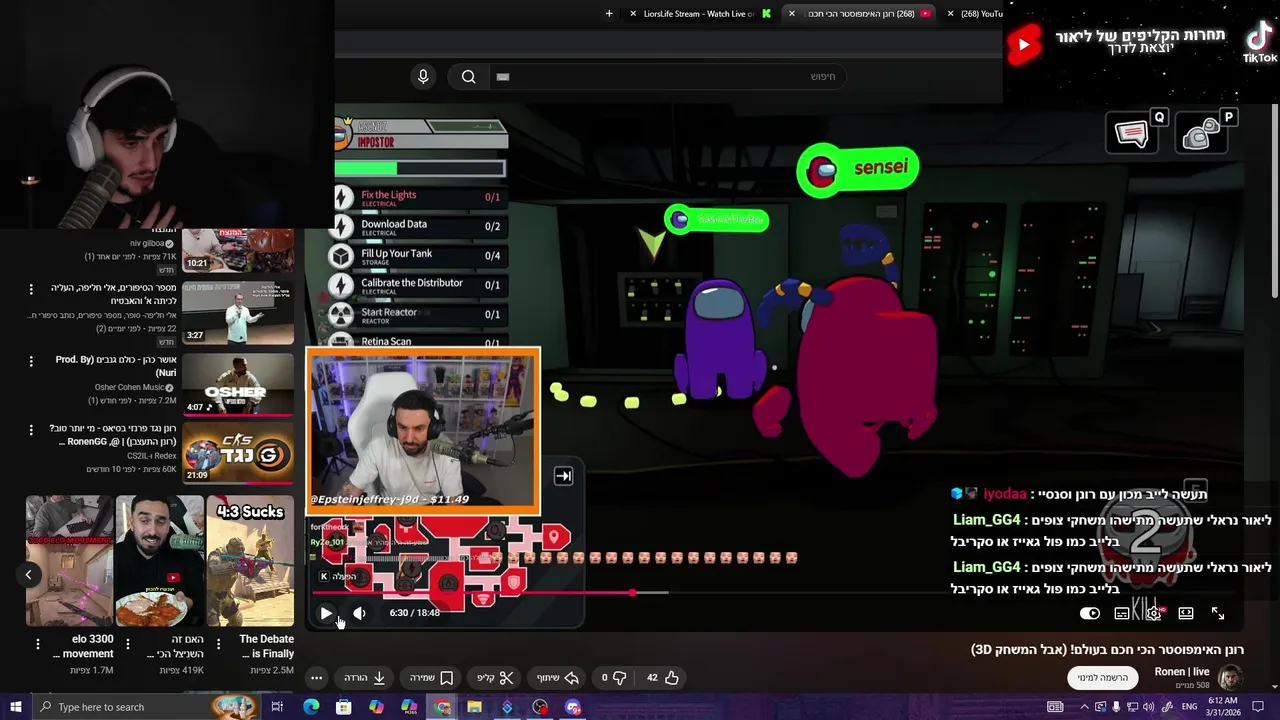Switch to the (268) YouTube browser tab
The image size is (1280, 720).
[975, 13]
